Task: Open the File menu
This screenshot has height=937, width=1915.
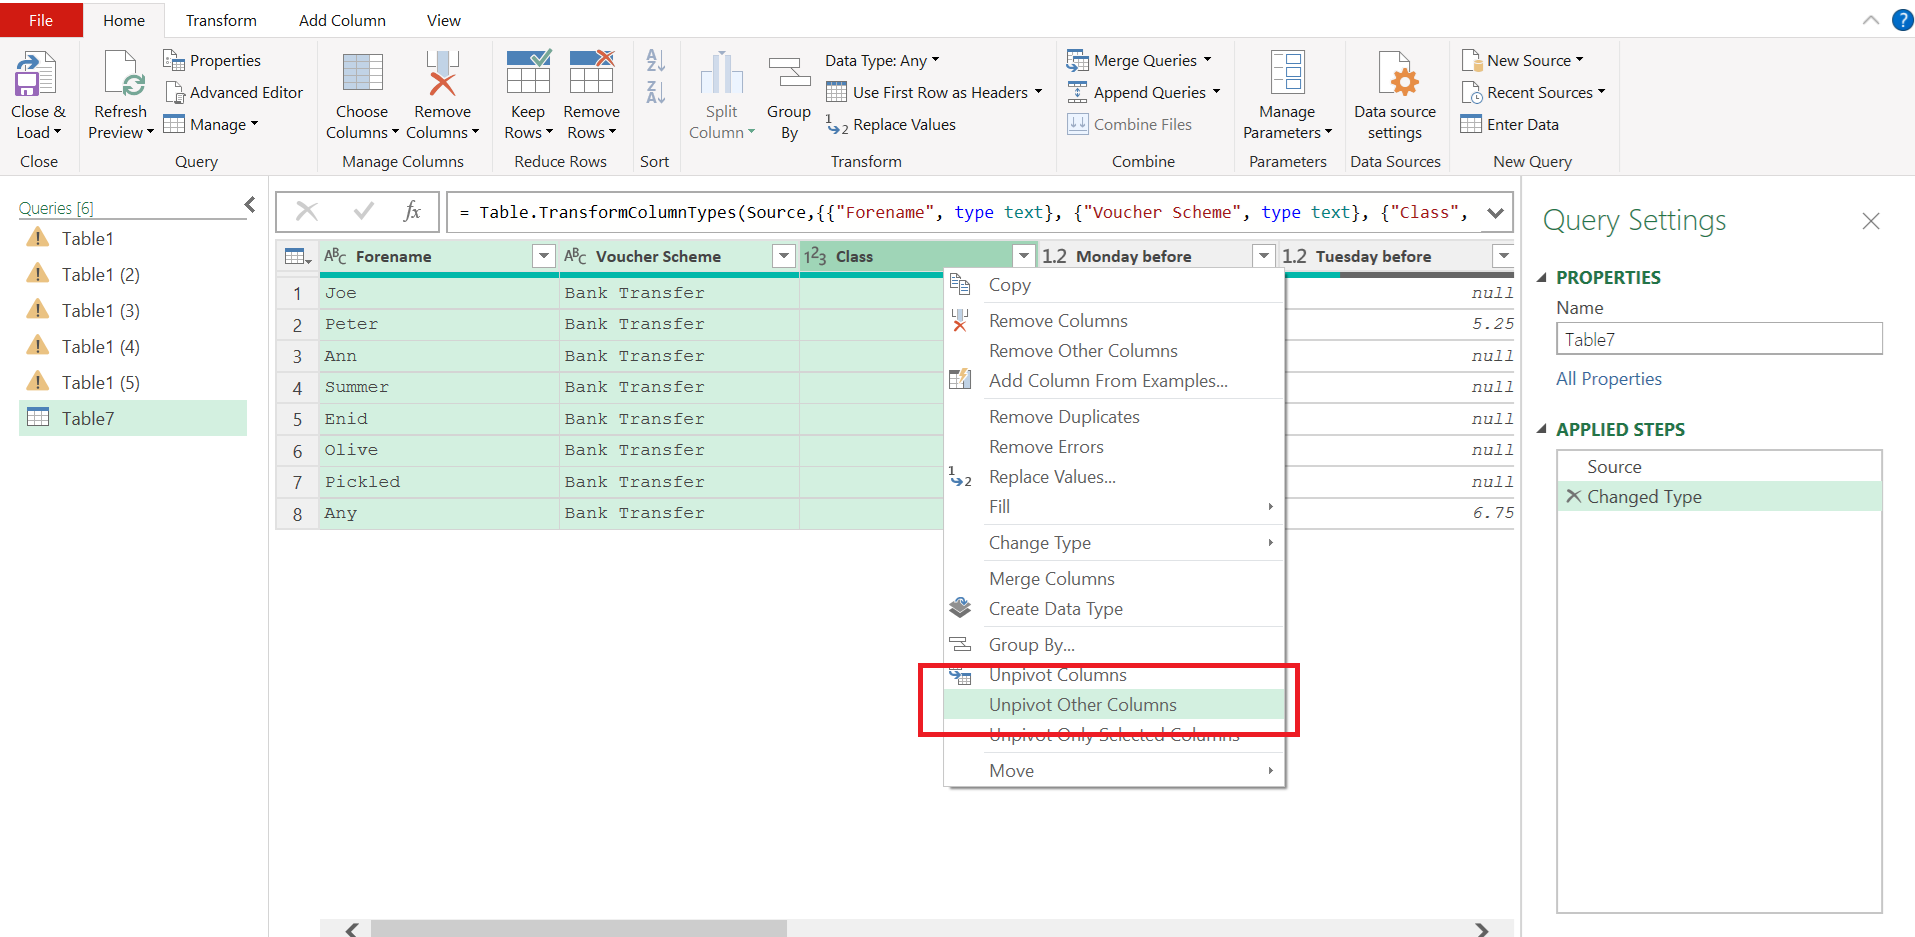Action: click(x=41, y=20)
